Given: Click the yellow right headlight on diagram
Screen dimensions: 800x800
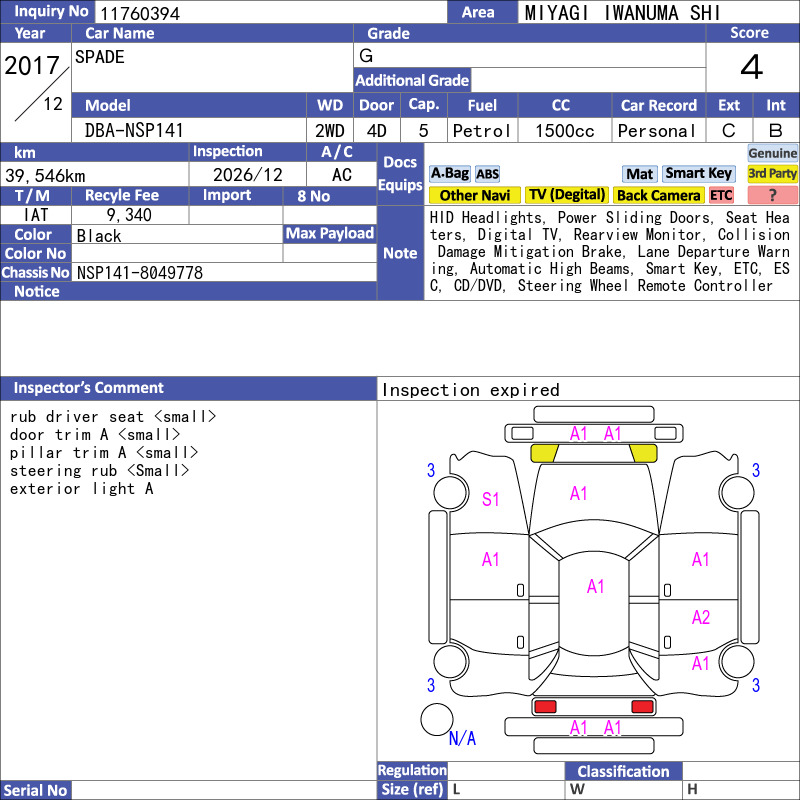Looking at the screenshot, I should (643, 453).
